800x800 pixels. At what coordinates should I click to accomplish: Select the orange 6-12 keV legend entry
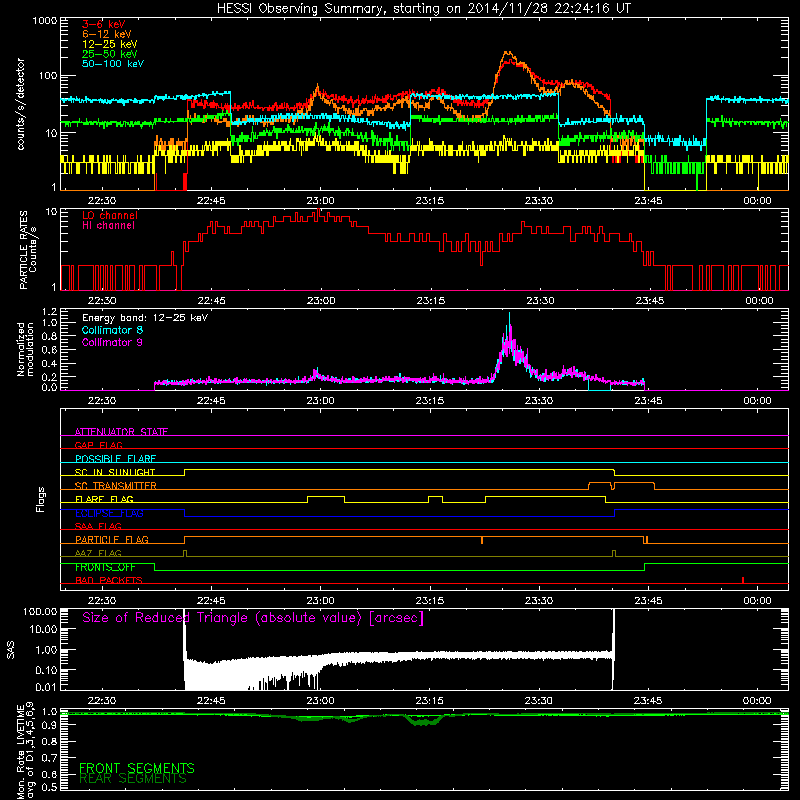tap(107, 34)
